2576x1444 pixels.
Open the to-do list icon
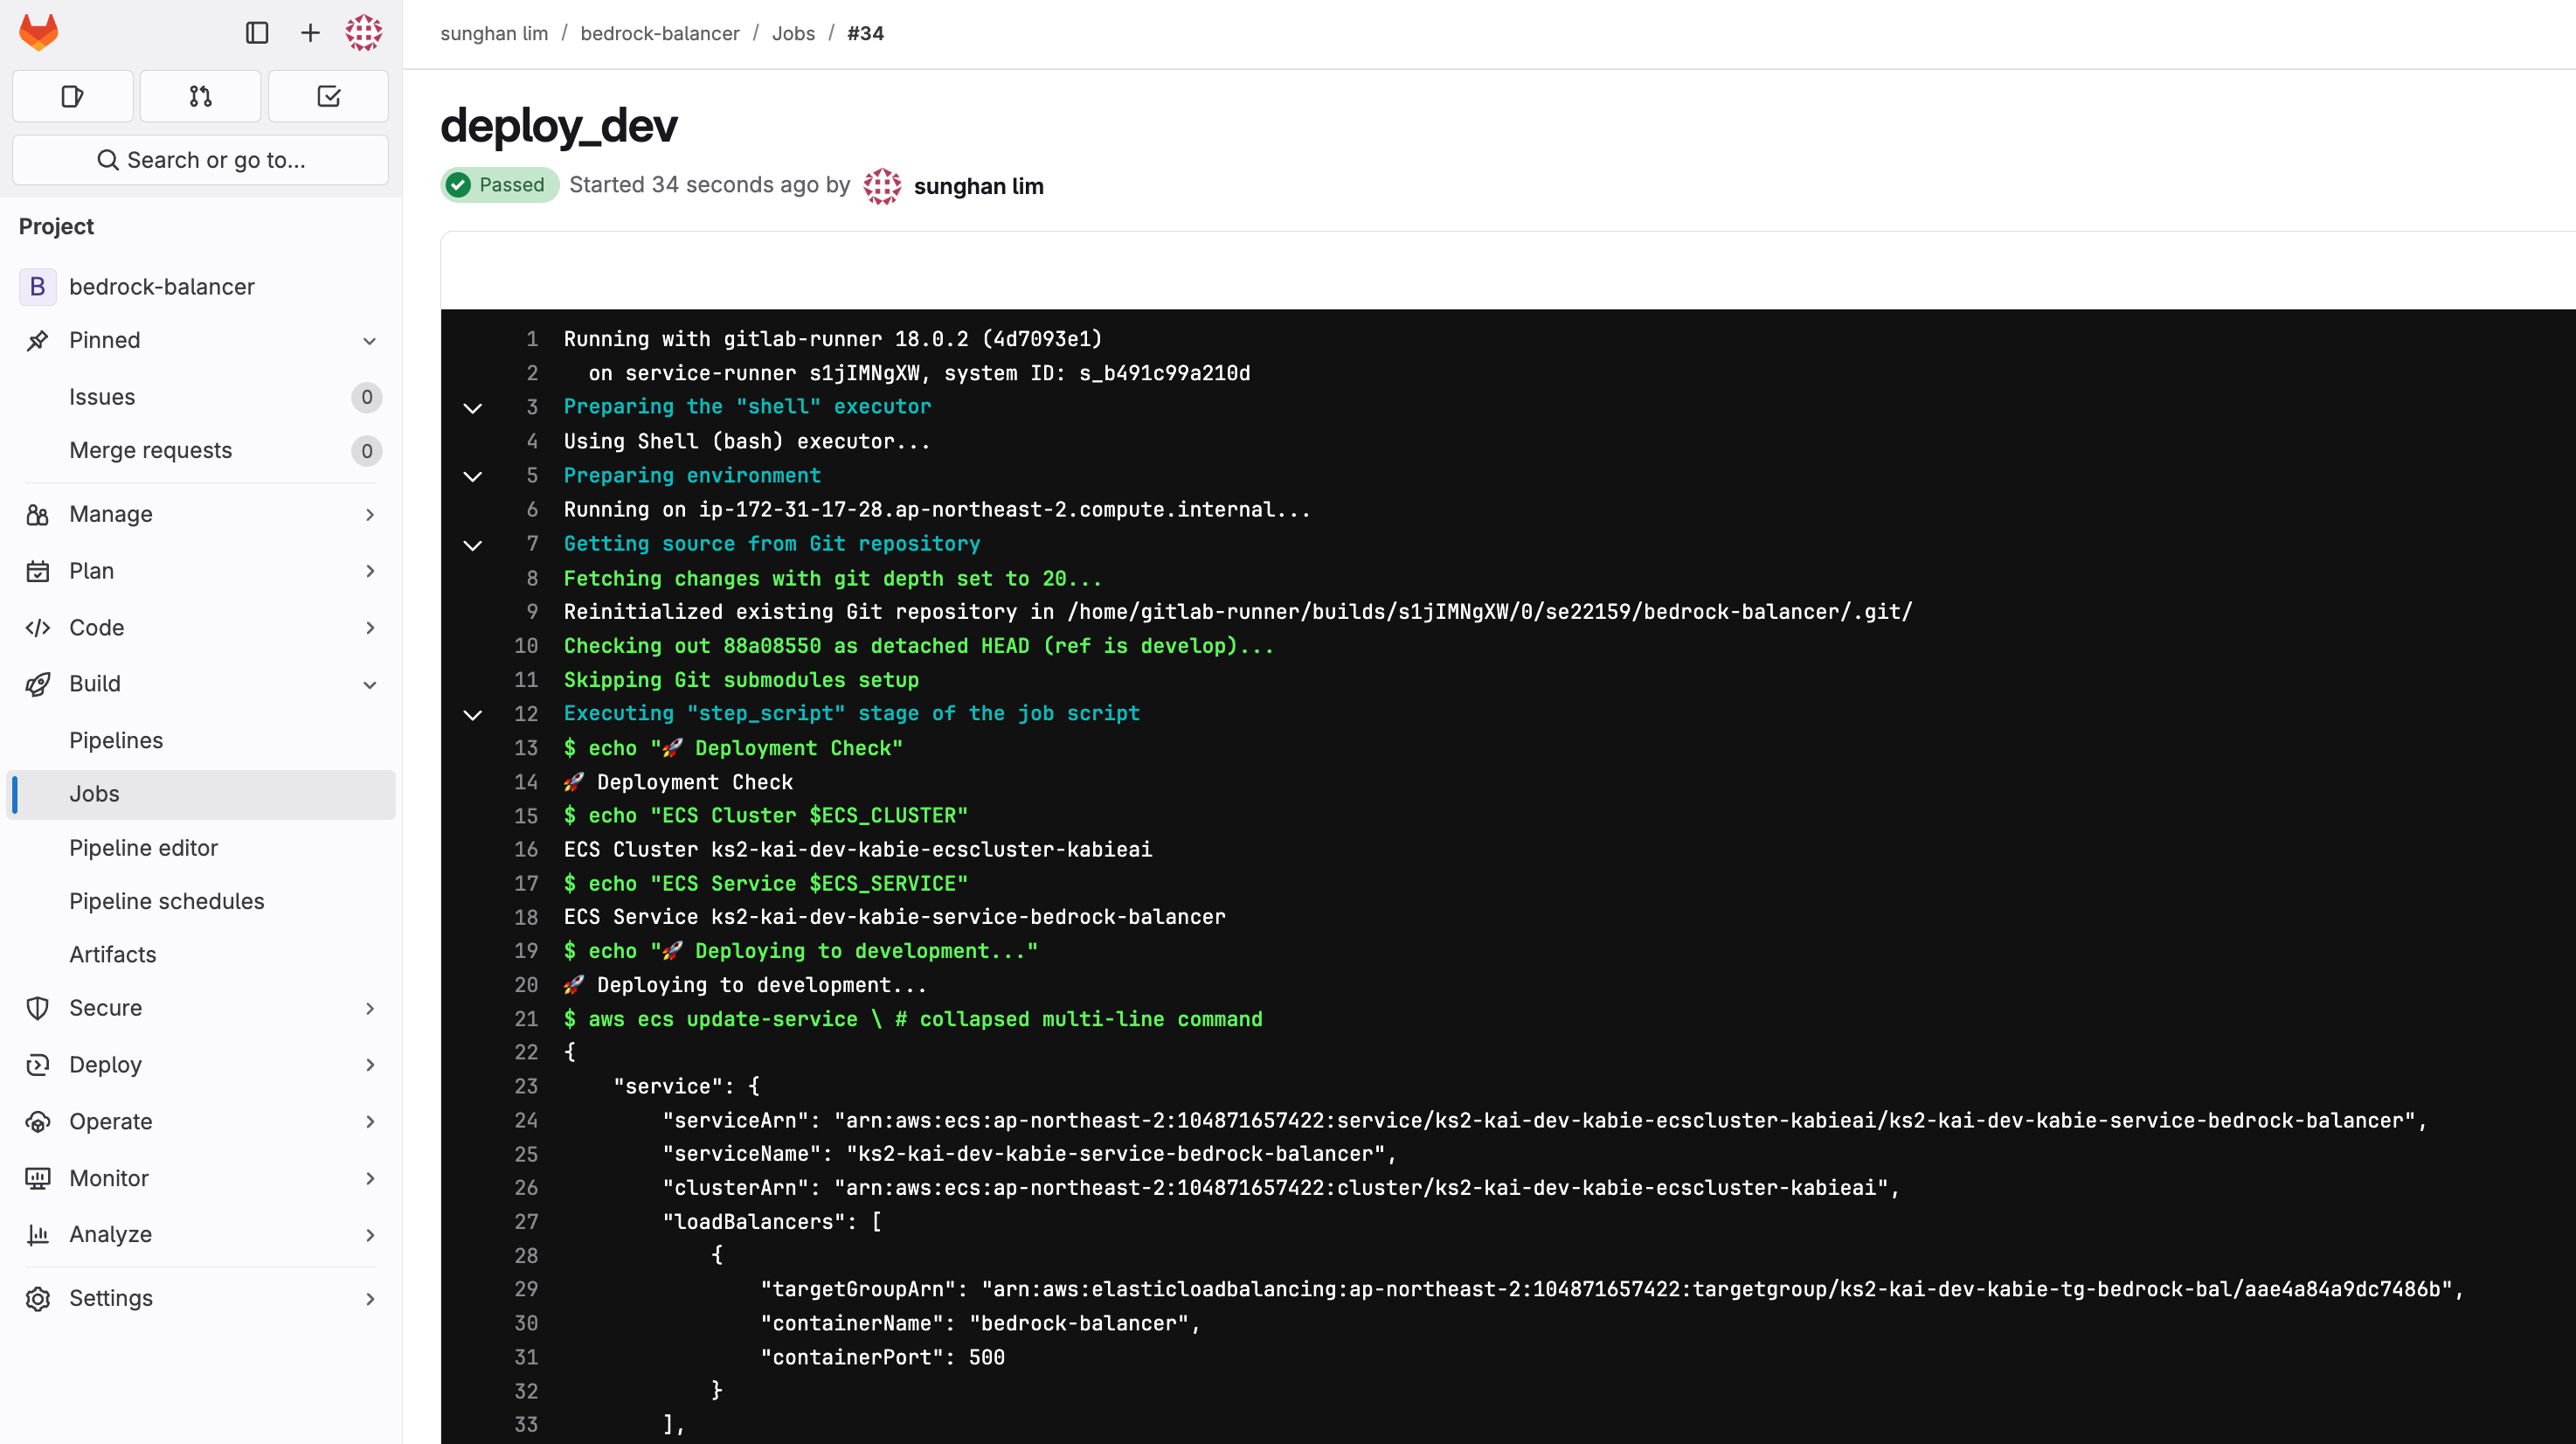[x=328, y=96]
